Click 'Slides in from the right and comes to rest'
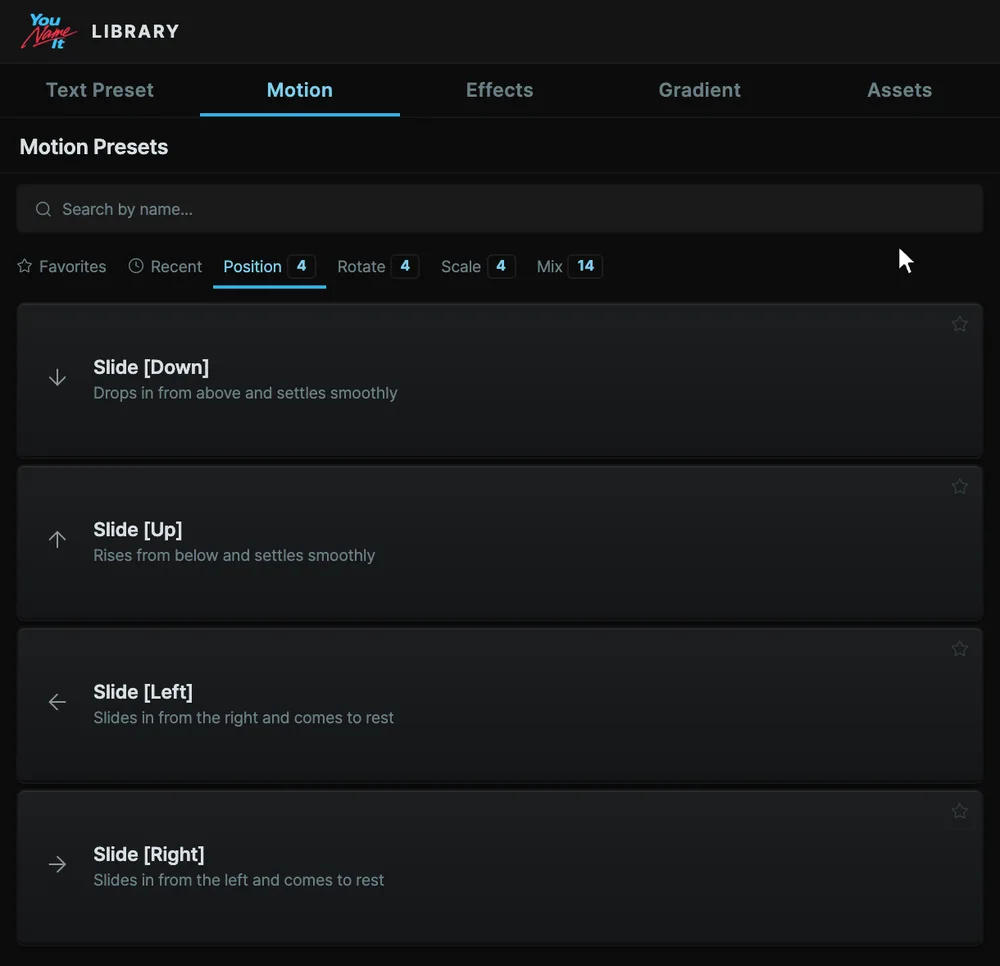This screenshot has height=966, width=1000. (244, 718)
